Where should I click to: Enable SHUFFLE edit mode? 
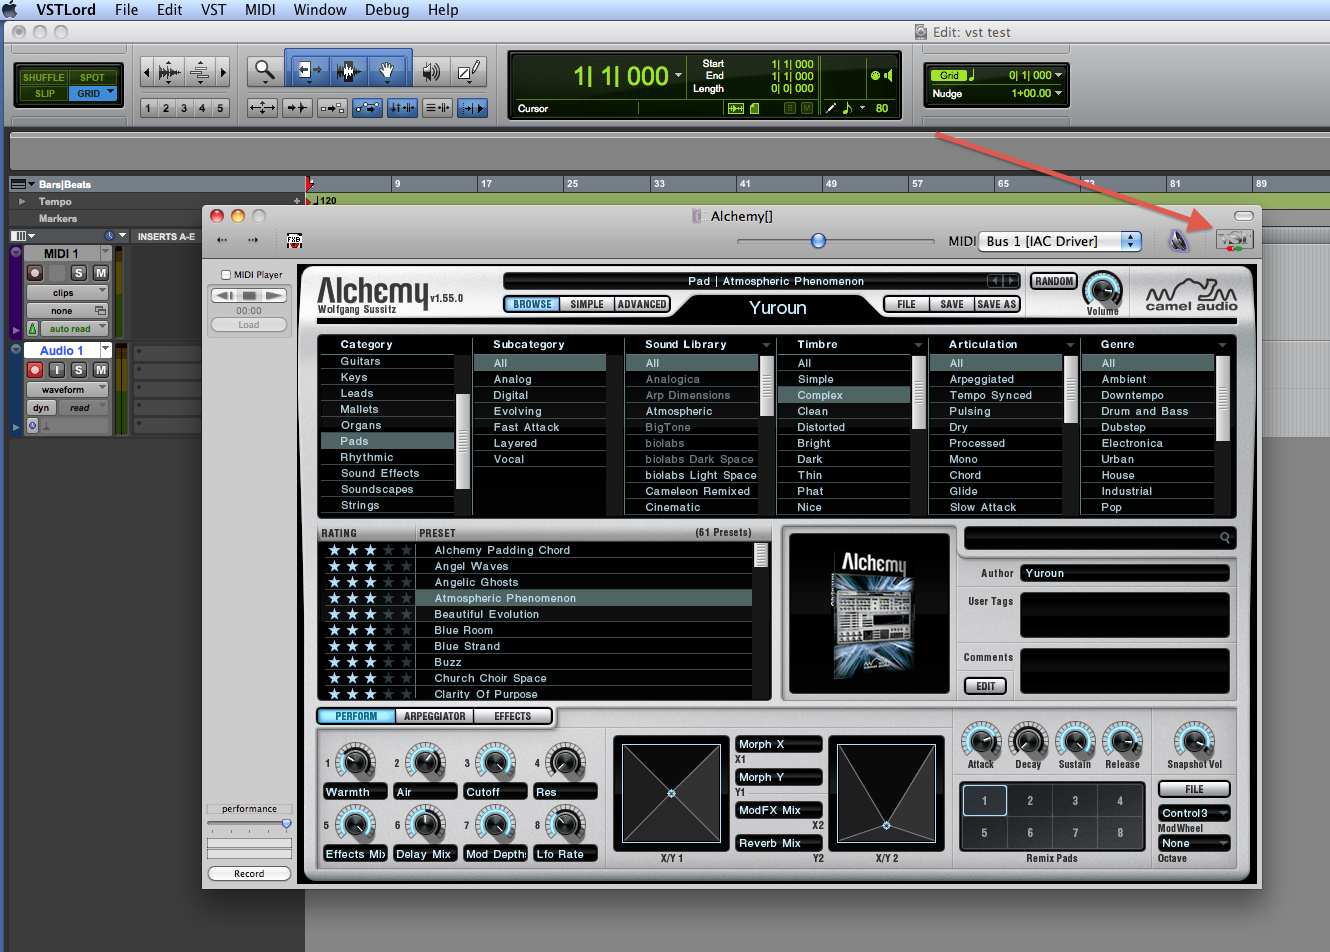pos(43,77)
